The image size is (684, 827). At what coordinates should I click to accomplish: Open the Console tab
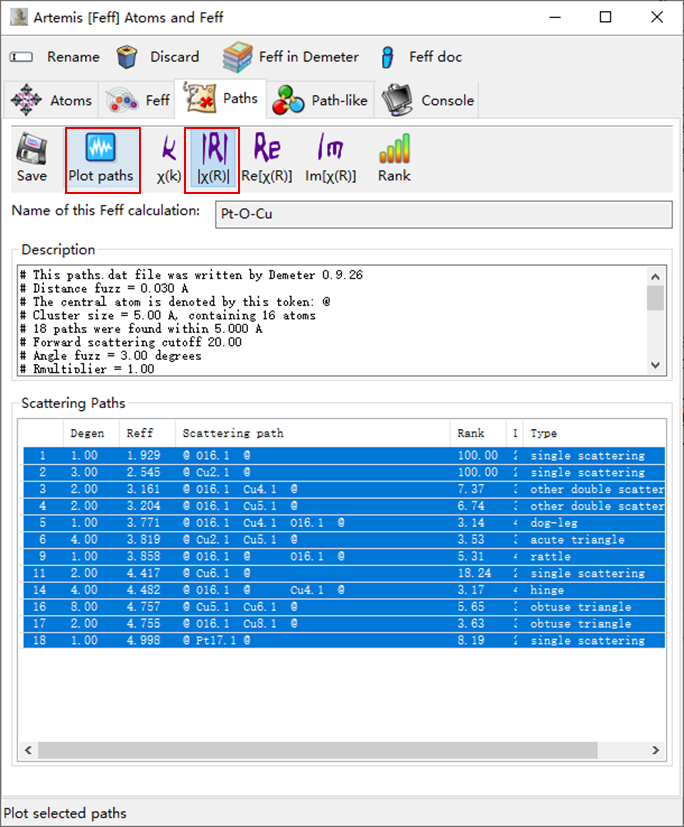tap(427, 100)
